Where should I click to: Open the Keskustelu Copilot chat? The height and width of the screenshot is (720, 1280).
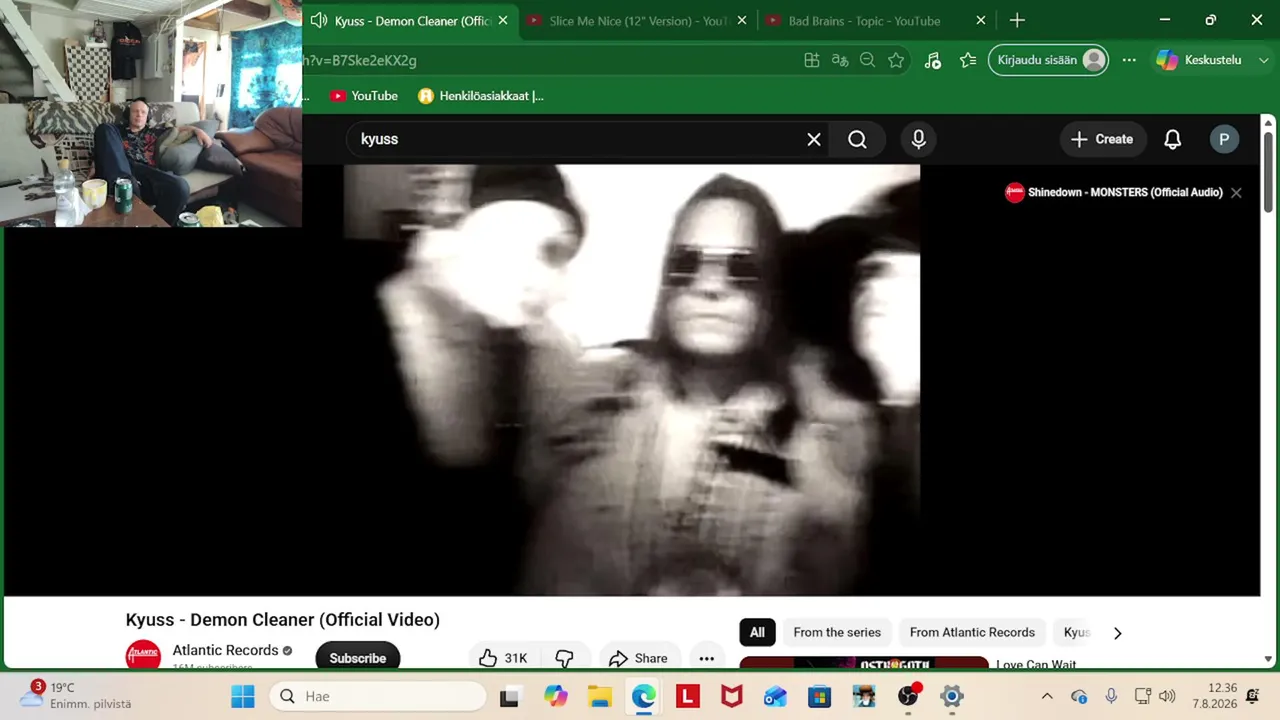pos(1198,60)
